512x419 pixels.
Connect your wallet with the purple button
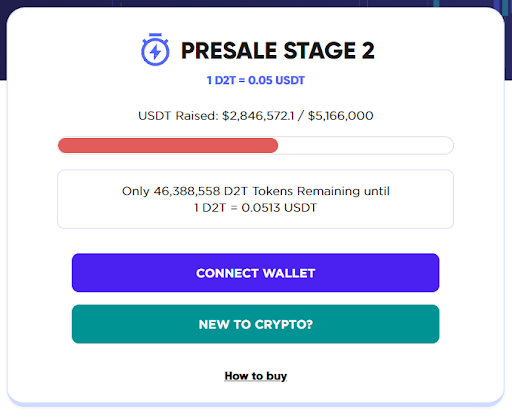[x=255, y=273]
